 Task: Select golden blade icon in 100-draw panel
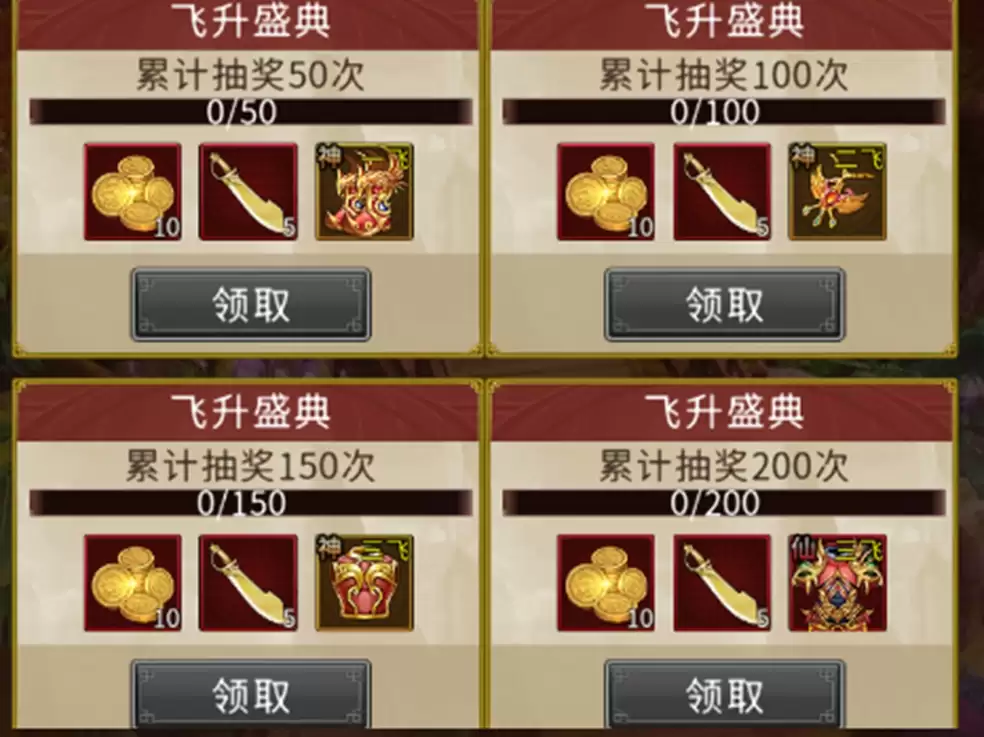(722, 192)
